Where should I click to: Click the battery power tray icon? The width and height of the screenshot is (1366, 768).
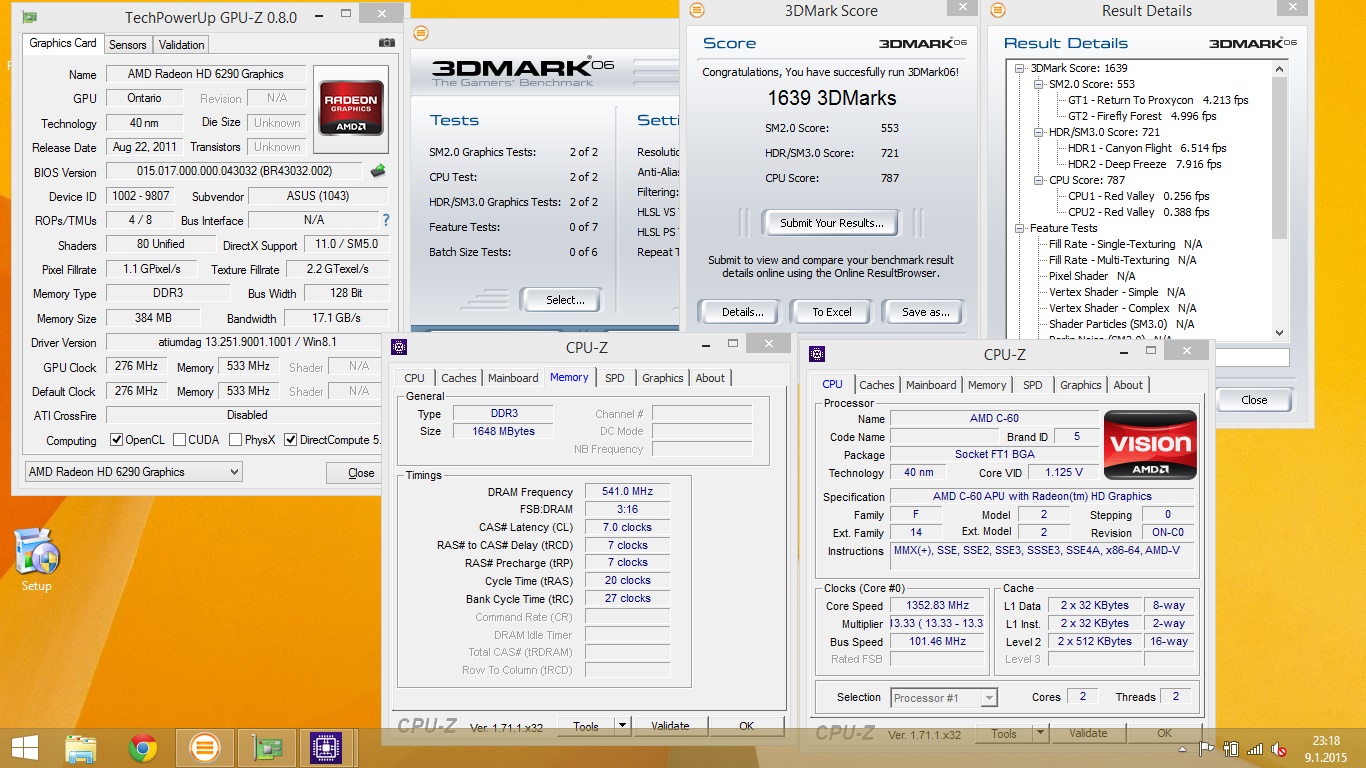coord(1231,748)
